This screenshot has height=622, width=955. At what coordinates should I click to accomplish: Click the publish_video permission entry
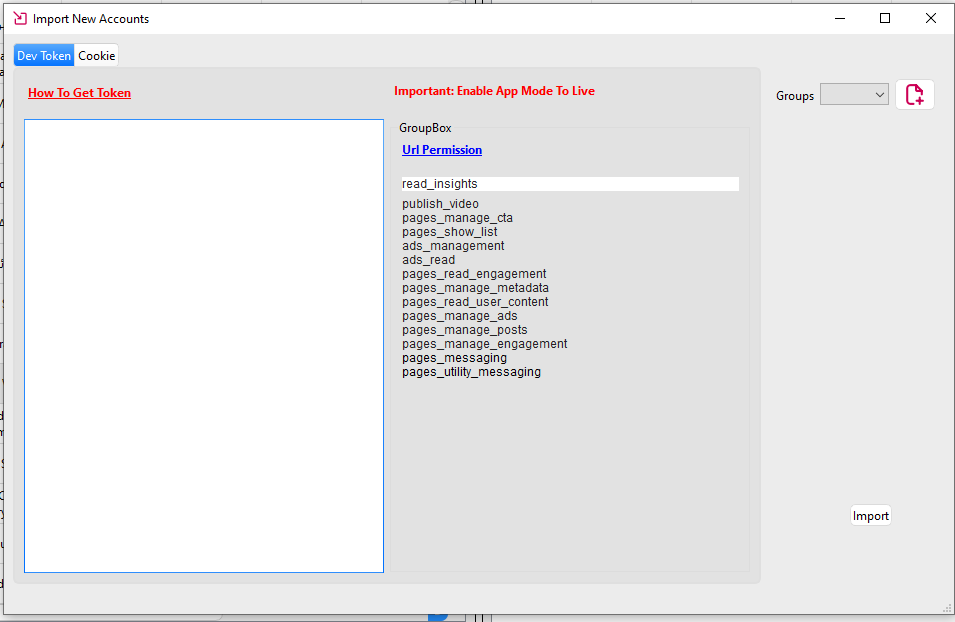point(440,204)
